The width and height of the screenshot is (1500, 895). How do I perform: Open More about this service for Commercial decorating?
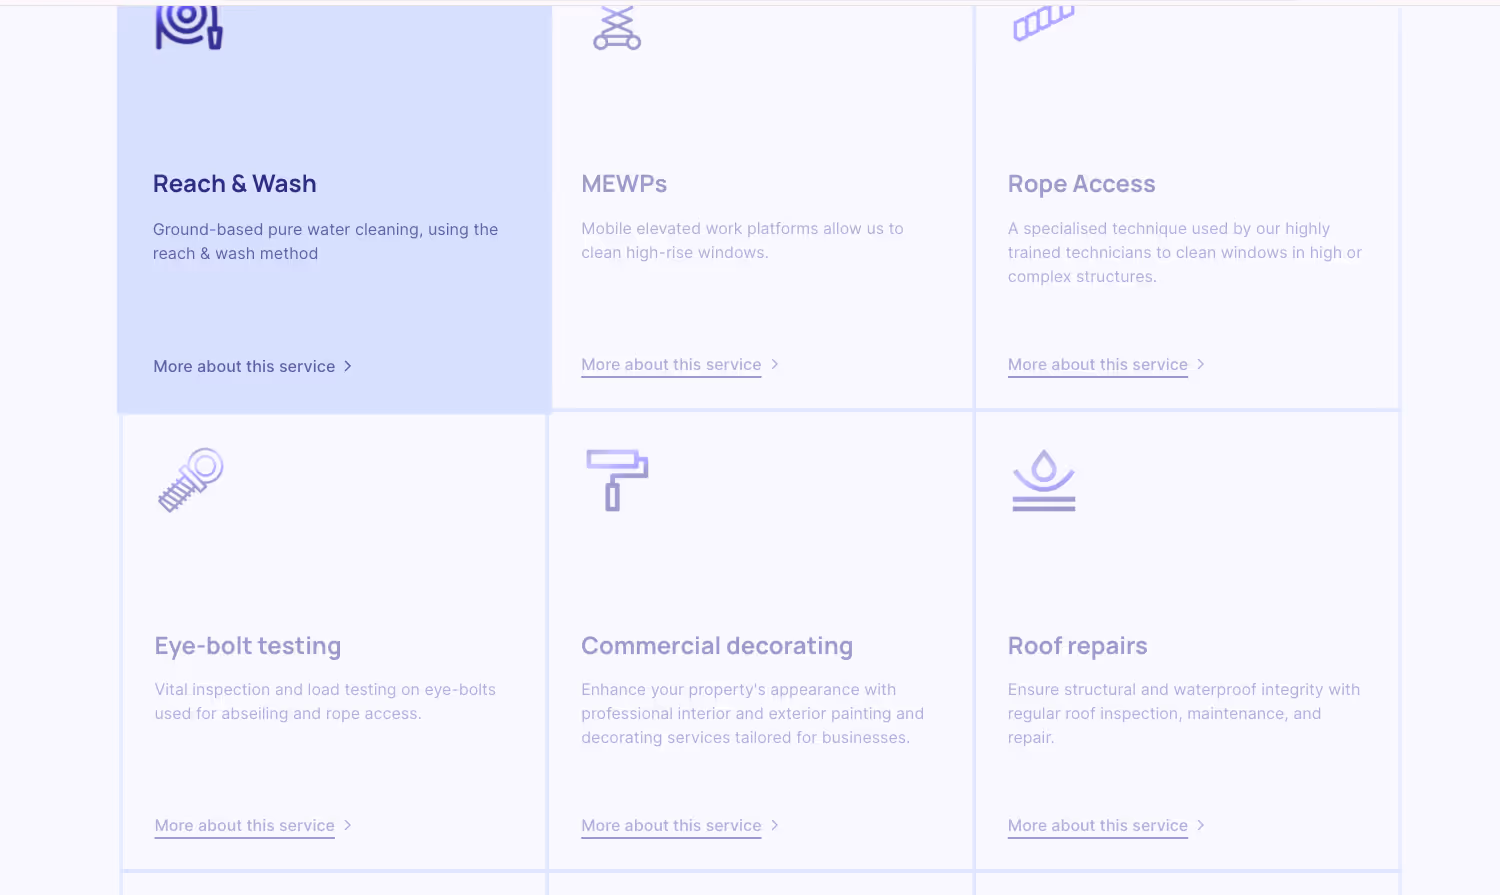tap(671, 826)
